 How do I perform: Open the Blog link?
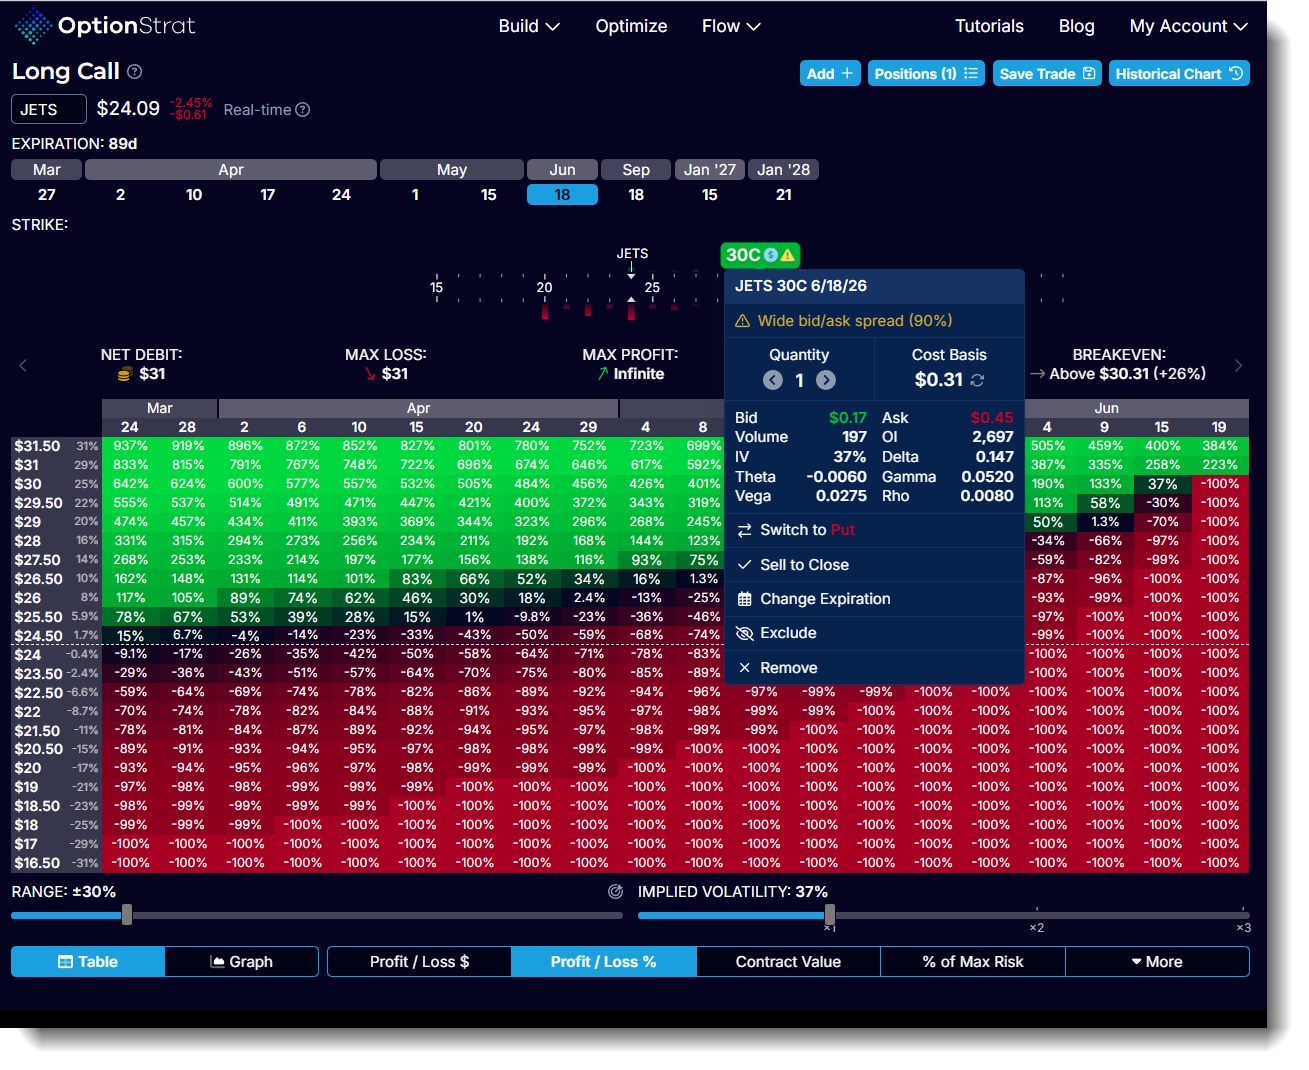1076,26
